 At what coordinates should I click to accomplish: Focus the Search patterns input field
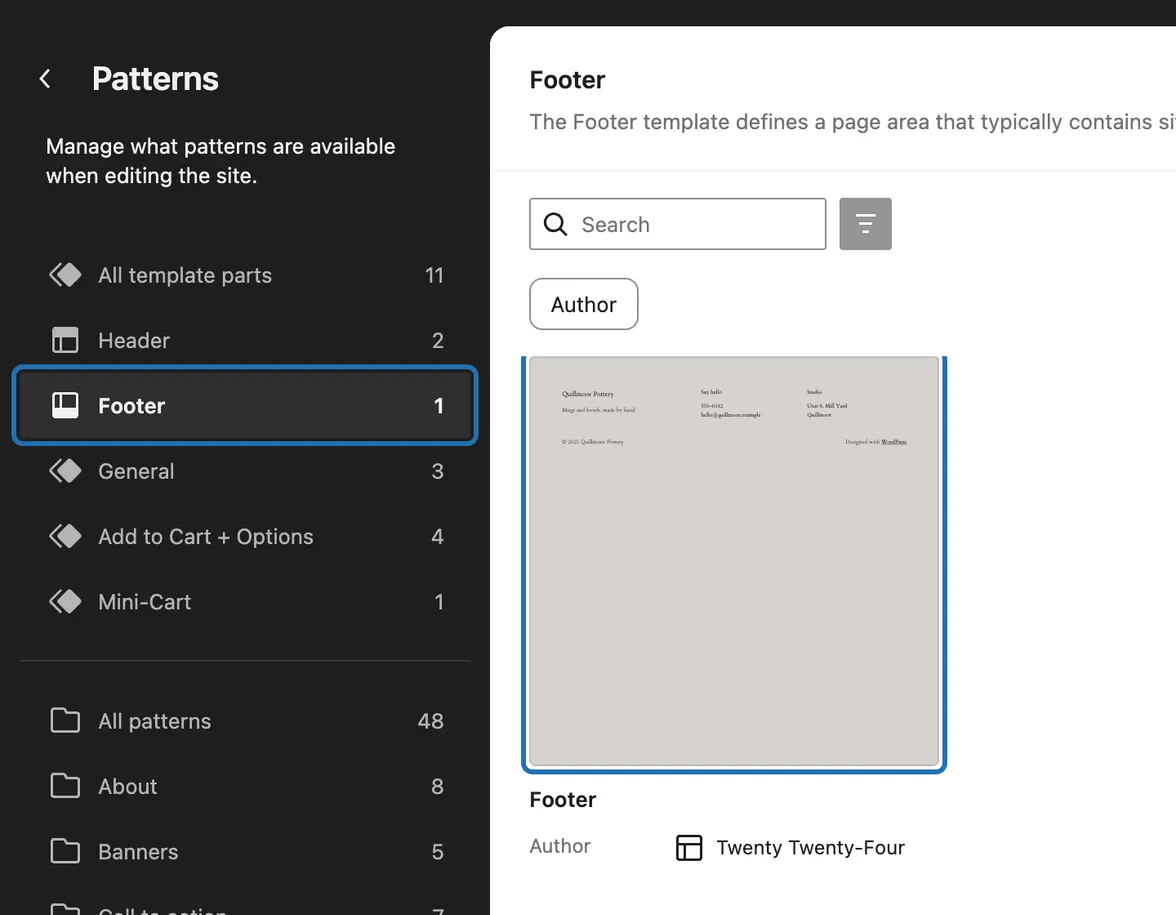(677, 224)
